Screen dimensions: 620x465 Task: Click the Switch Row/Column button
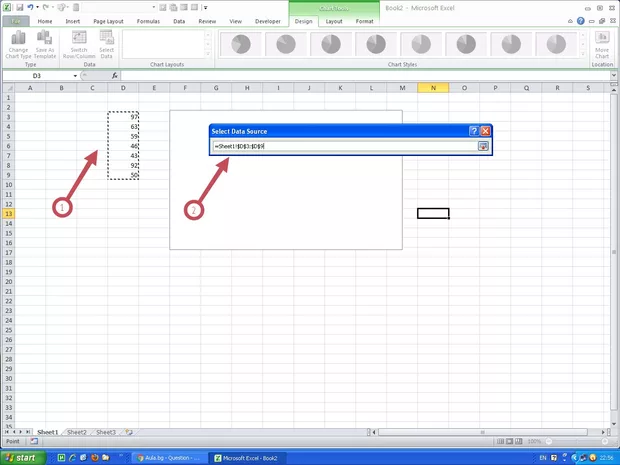(79, 45)
